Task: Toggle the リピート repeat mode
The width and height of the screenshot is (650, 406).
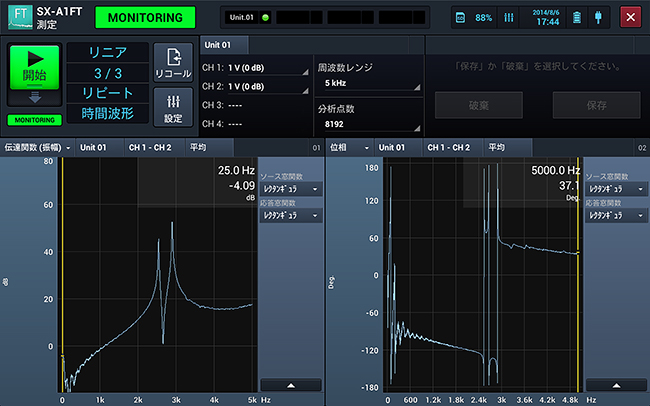Action: tap(107, 94)
